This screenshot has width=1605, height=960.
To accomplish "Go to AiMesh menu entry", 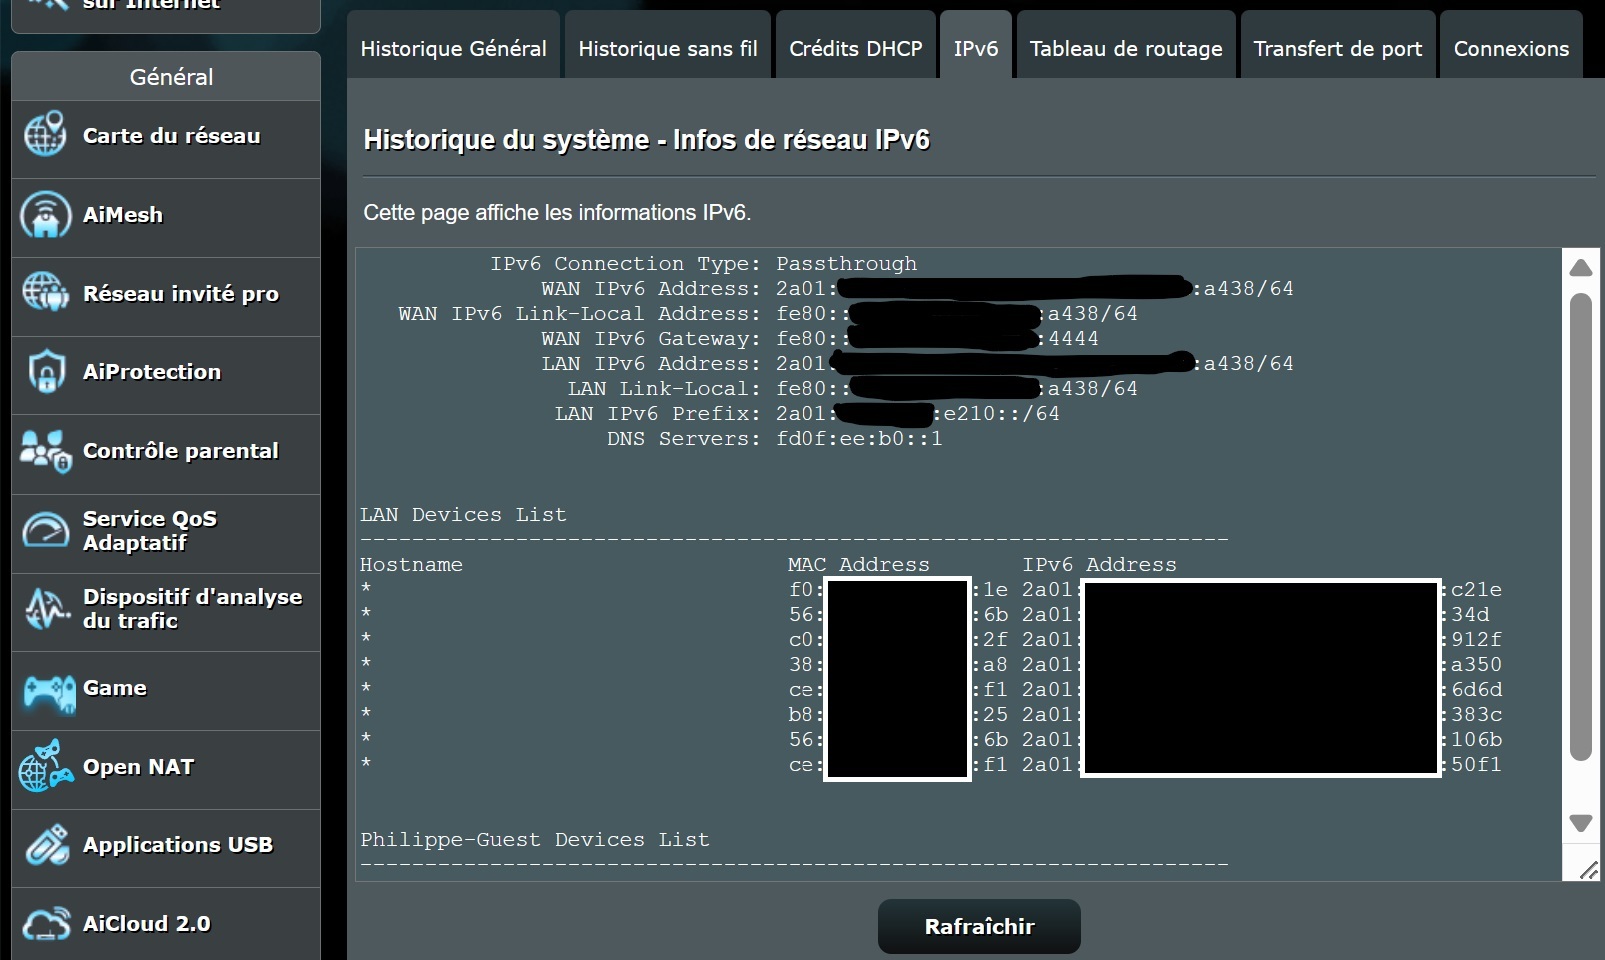I will coord(166,218).
